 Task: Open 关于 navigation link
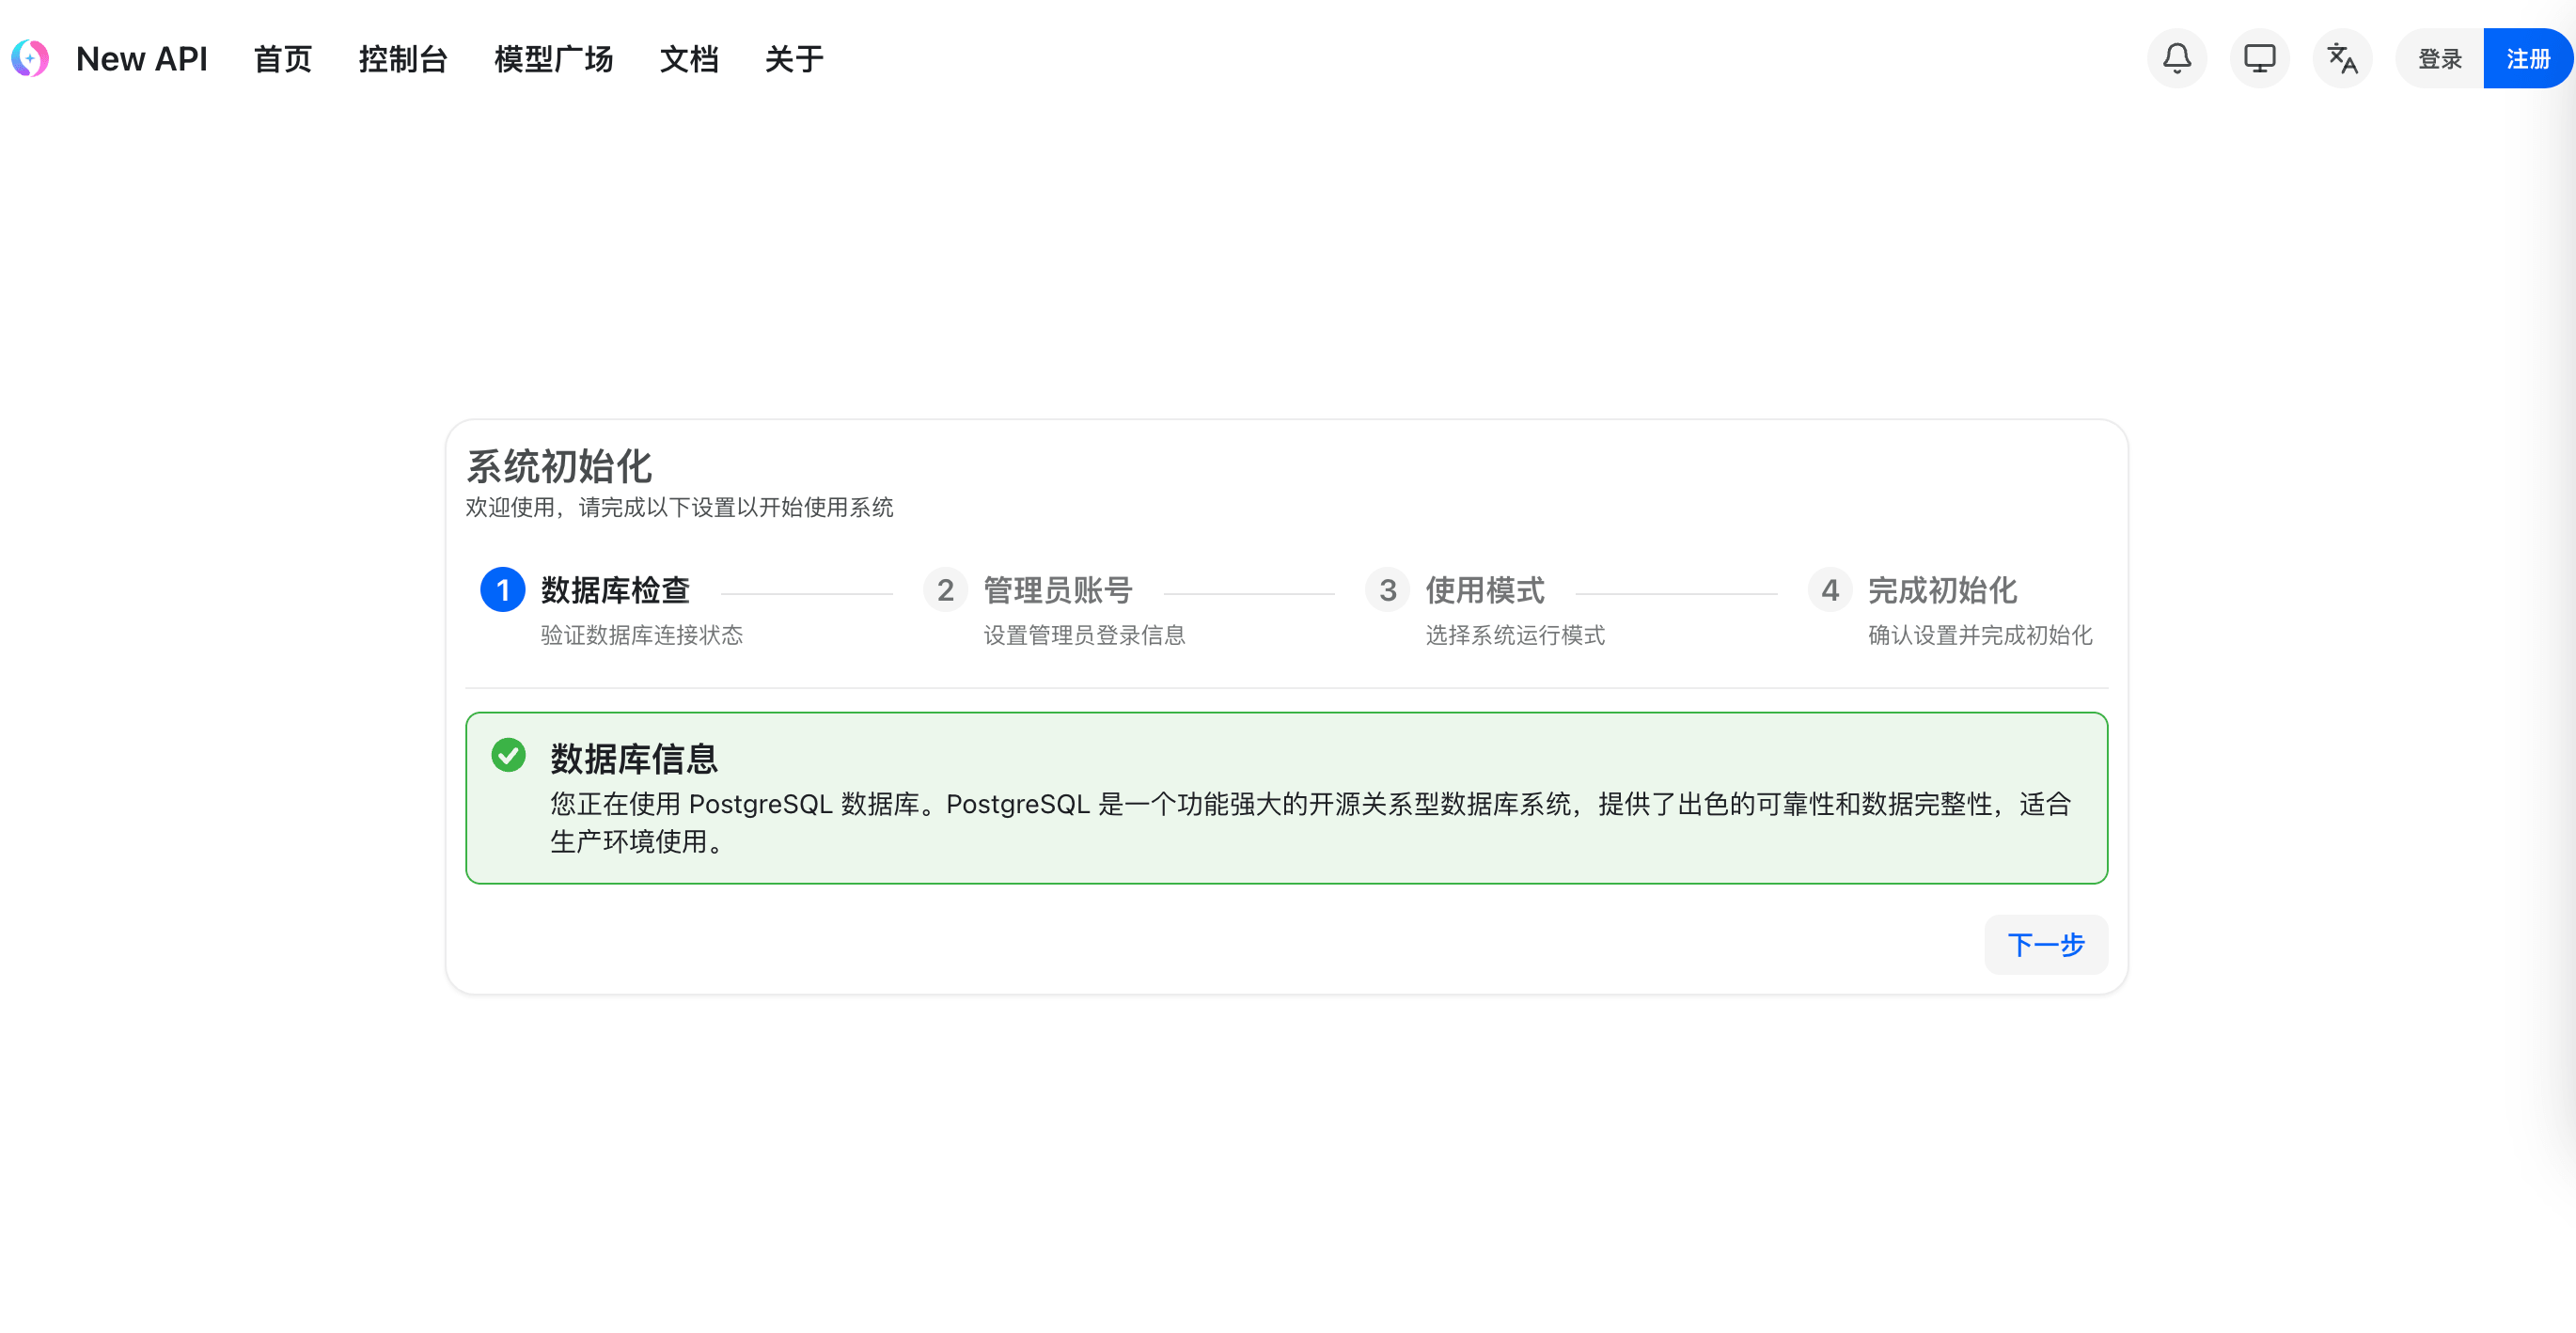794,59
